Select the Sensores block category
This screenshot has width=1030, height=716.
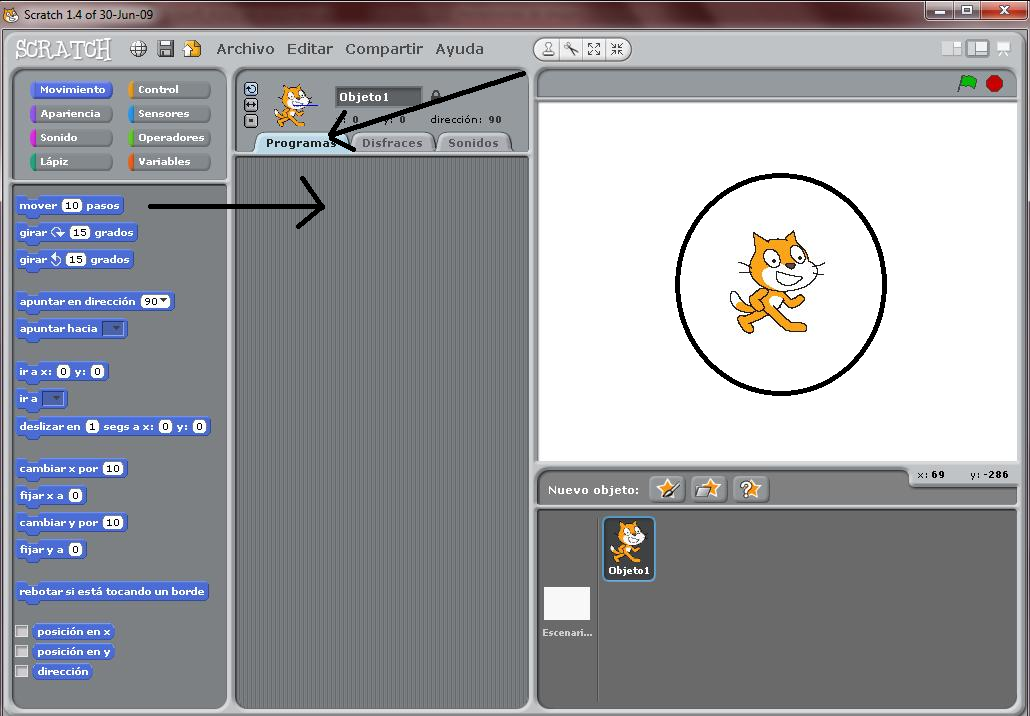[x=169, y=113]
